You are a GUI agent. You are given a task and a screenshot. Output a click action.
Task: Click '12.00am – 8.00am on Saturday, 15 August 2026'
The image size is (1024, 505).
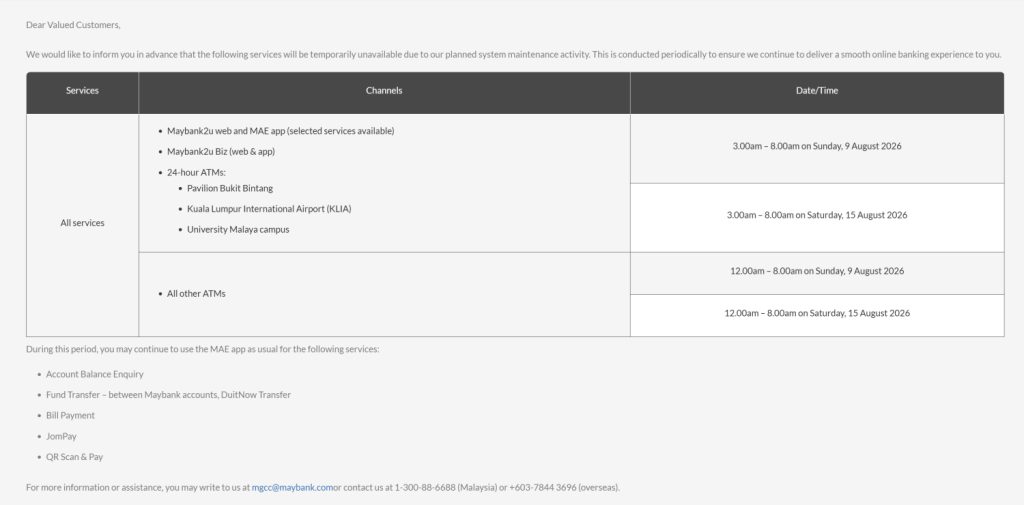[x=817, y=313]
